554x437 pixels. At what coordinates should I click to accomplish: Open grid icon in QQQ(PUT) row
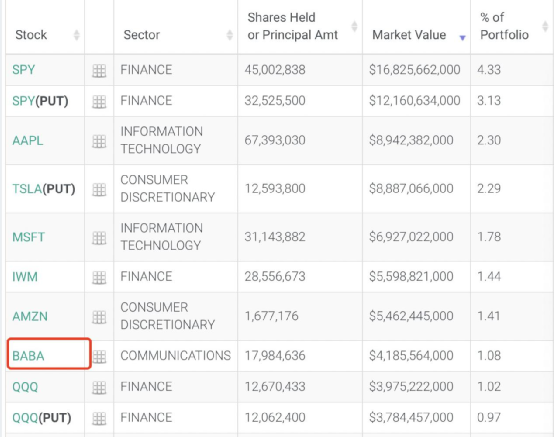pos(99,419)
